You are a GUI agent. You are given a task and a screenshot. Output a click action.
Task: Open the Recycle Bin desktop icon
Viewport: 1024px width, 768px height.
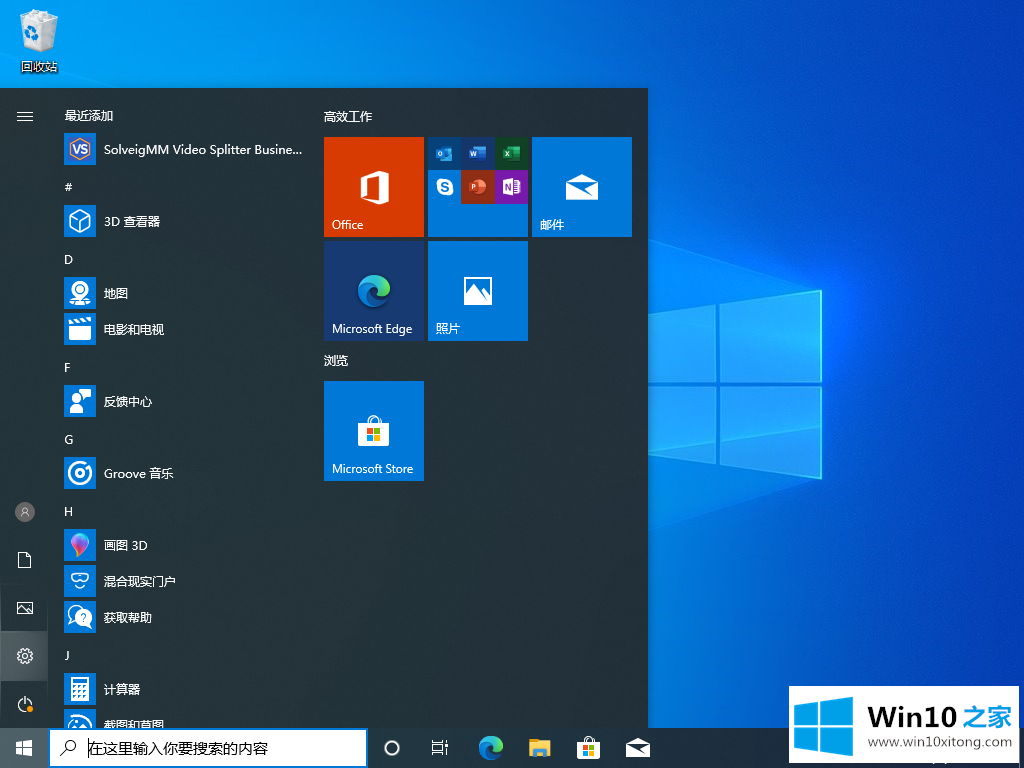point(39,40)
